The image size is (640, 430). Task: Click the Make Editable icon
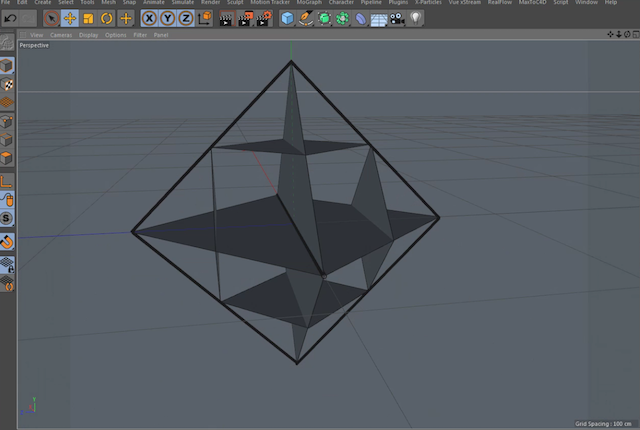[7, 43]
